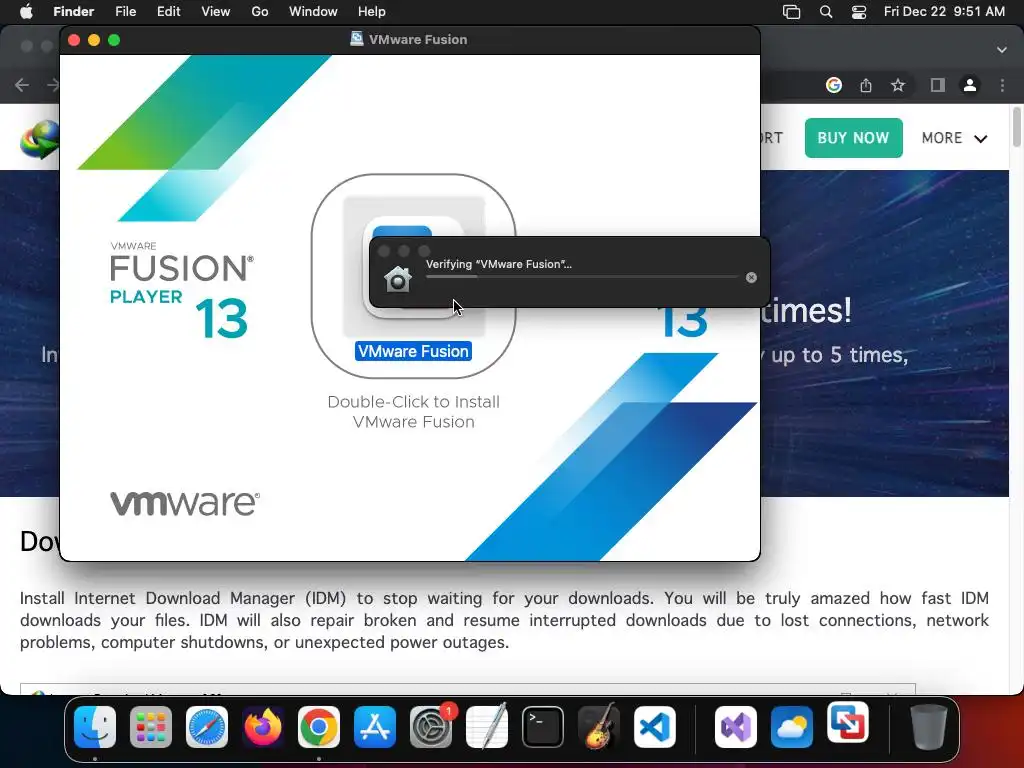The width and height of the screenshot is (1024, 768).
Task: Click the VMware Fusion window title
Action: click(418, 39)
